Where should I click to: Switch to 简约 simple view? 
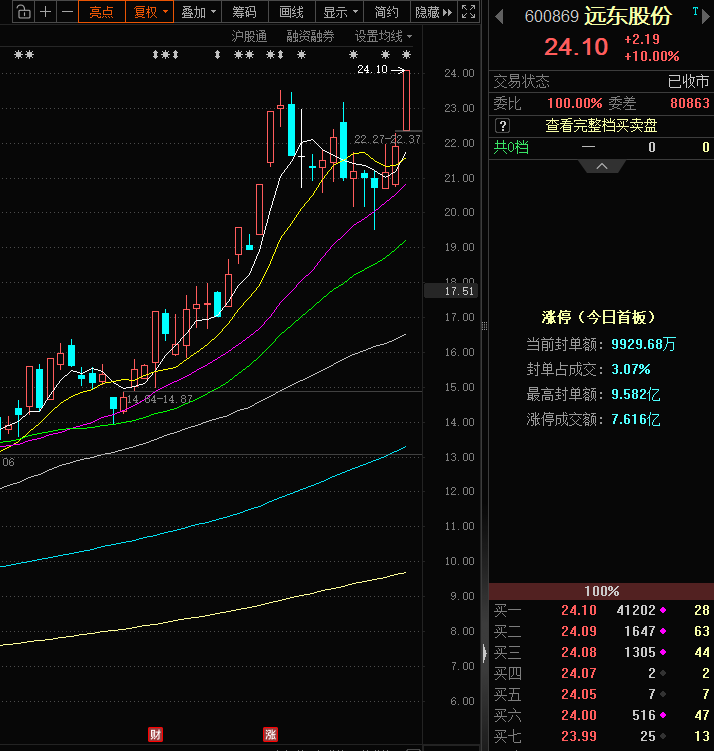pos(386,11)
